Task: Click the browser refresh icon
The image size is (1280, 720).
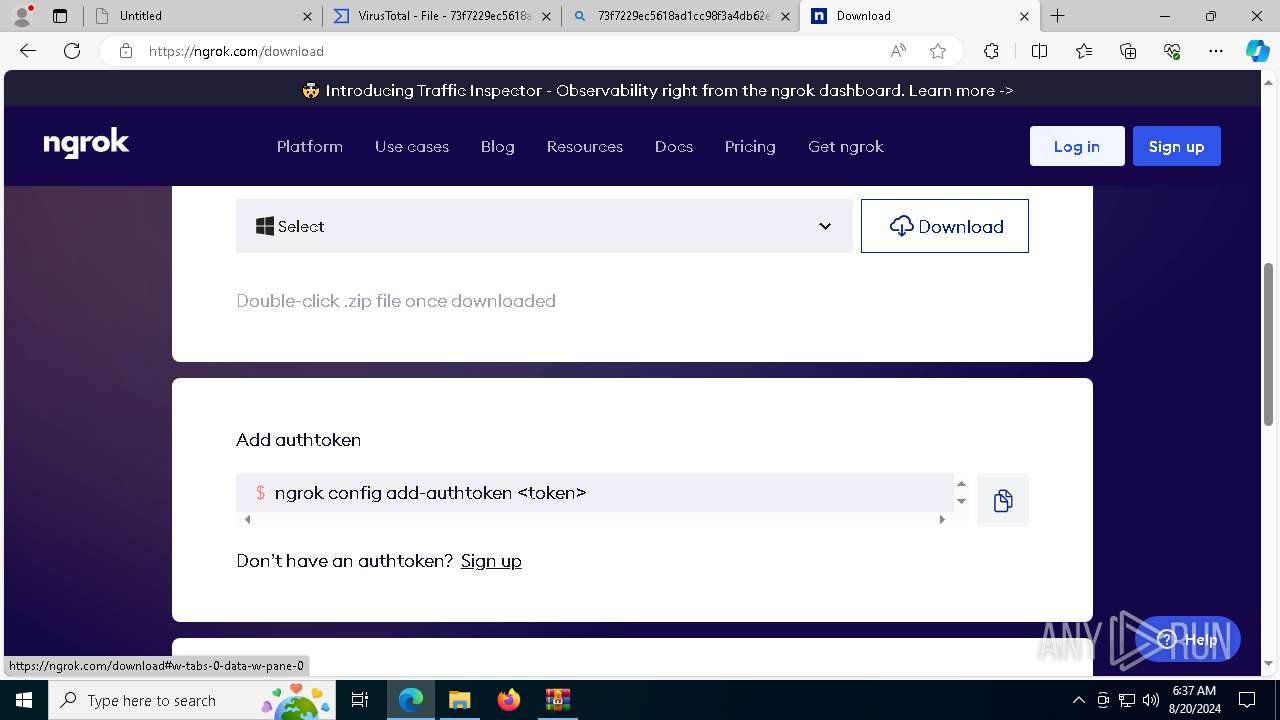Action: (x=72, y=51)
